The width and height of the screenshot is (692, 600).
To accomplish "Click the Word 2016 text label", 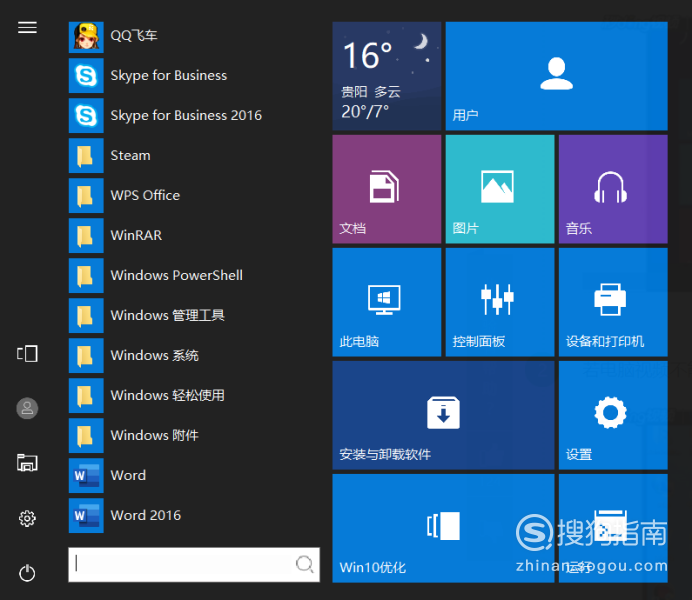I will click(146, 515).
